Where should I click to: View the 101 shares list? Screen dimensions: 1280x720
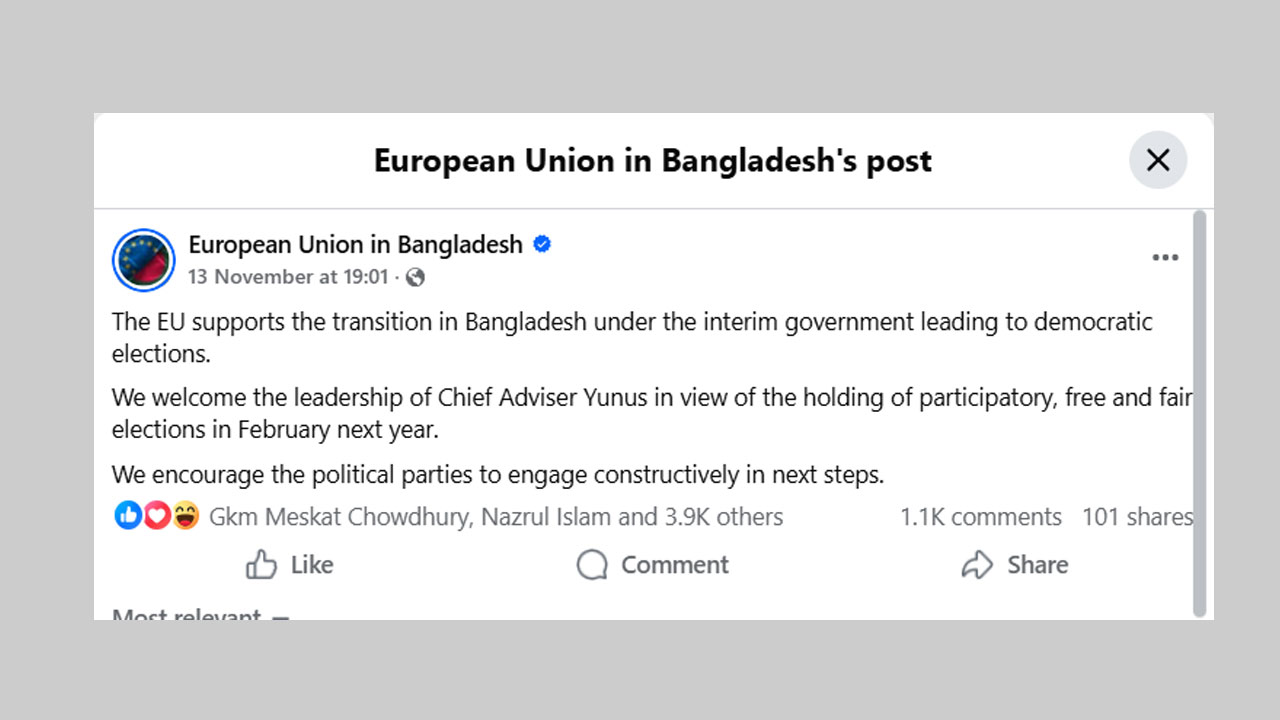pyautogui.click(x=1137, y=517)
